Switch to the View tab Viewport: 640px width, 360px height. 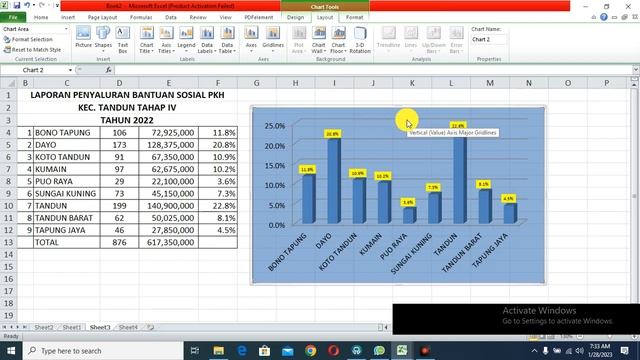pyautogui.click(x=225, y=17)
